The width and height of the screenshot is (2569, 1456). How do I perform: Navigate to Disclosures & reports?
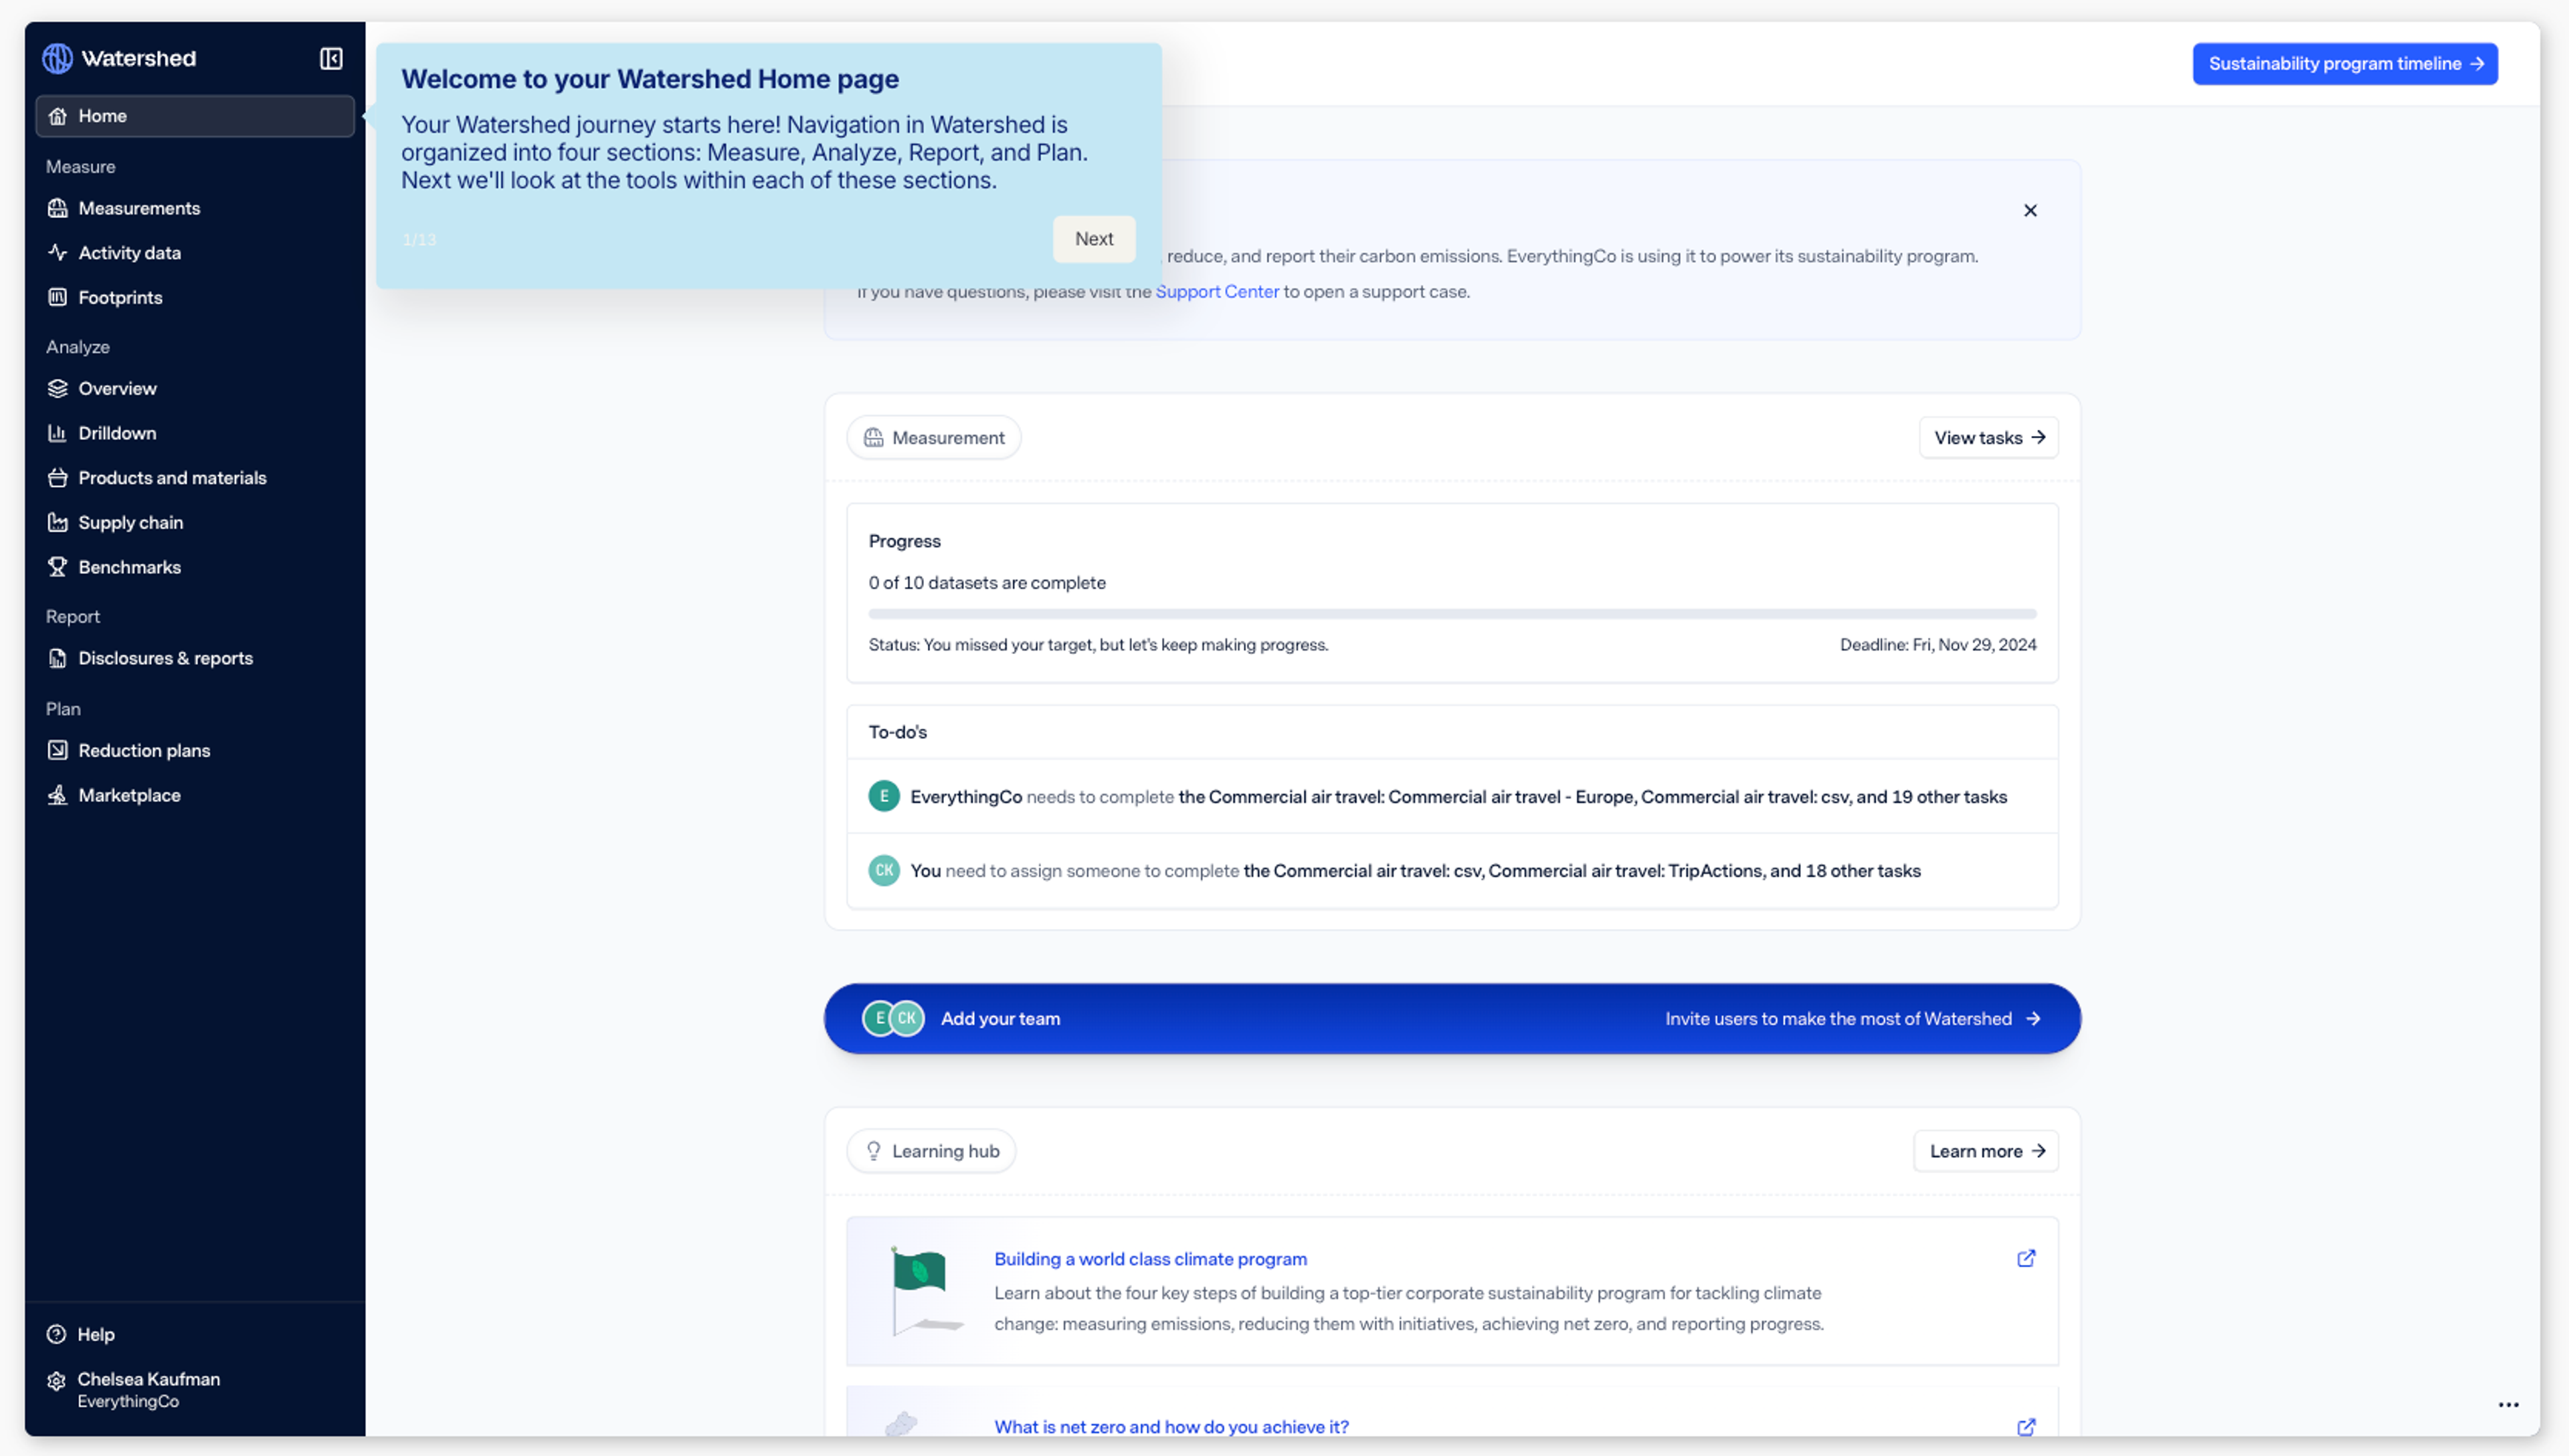point(165,658)
